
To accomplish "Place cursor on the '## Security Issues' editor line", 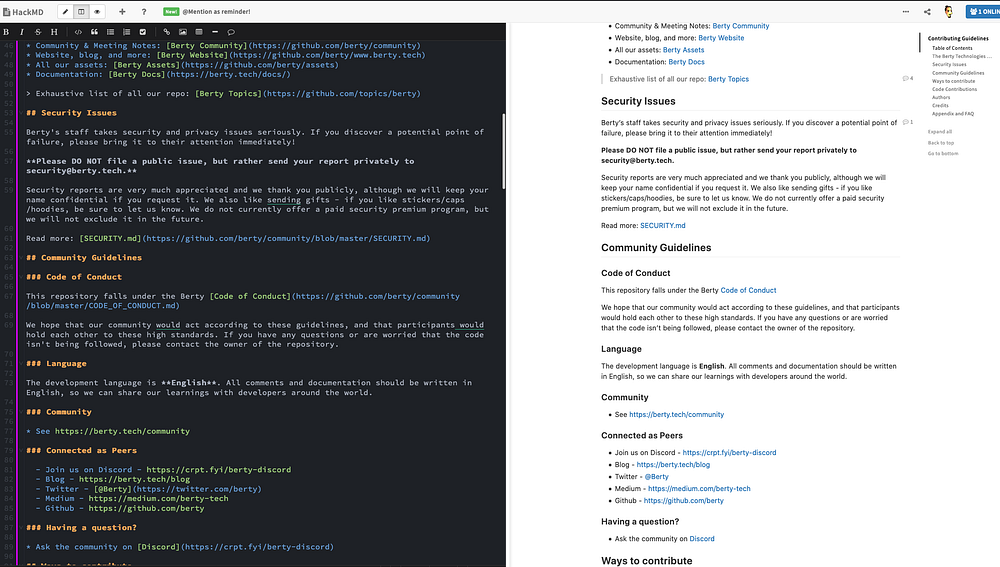I will pyautogui.click(x=71, y=113).
